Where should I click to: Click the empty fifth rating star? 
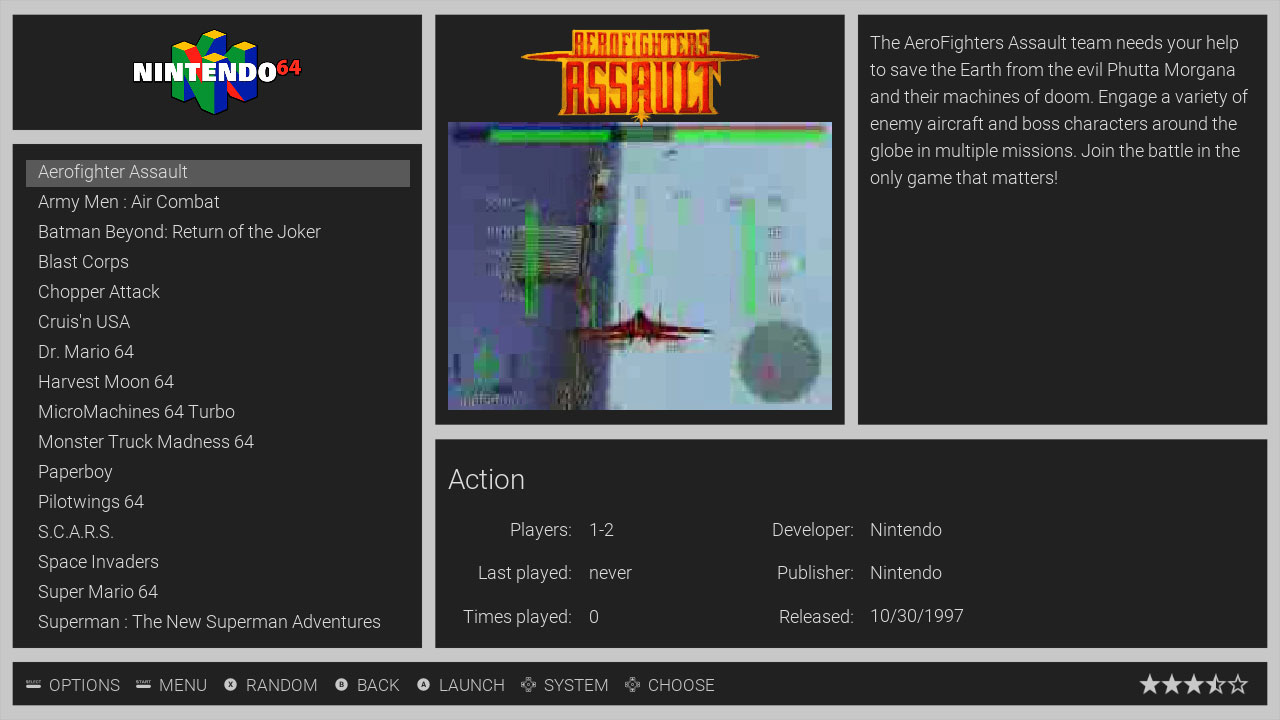[1238, 684]
